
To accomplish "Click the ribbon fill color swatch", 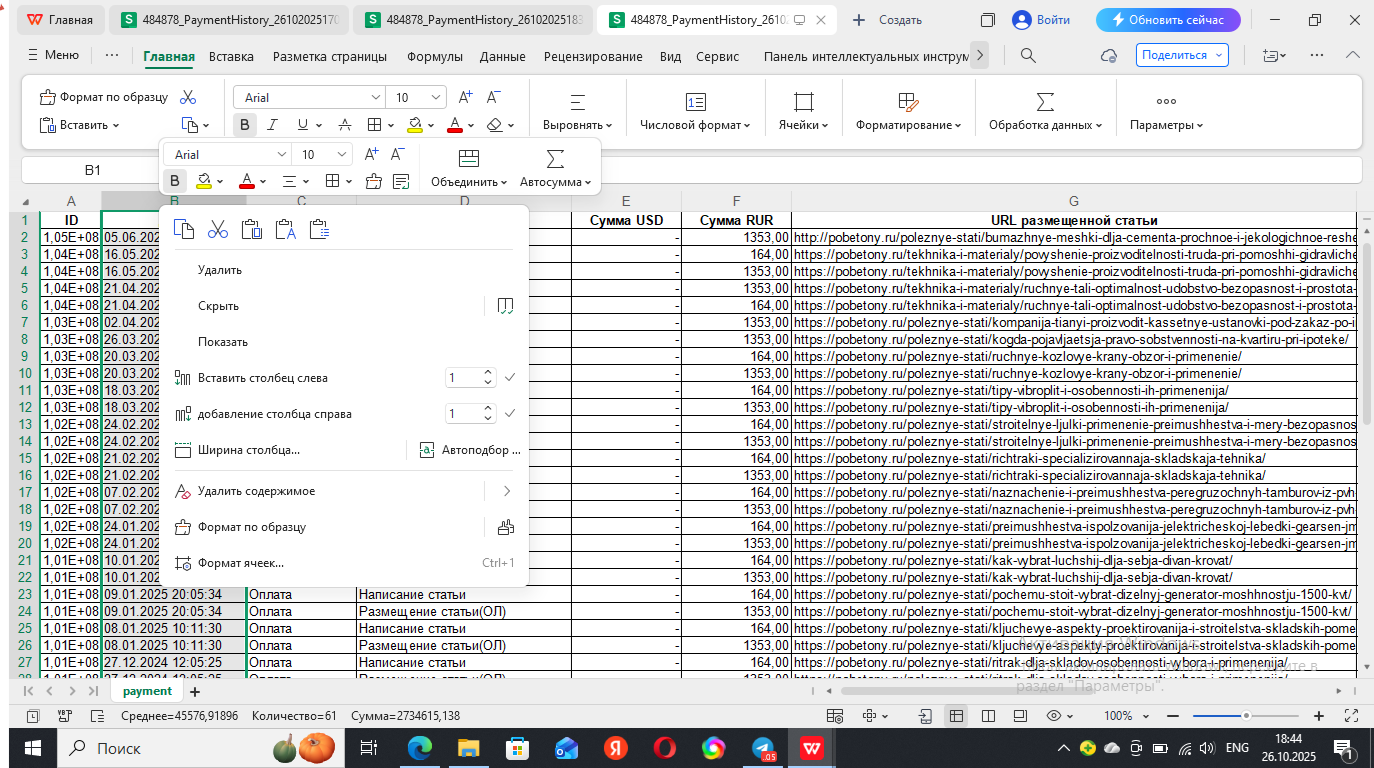I will tap(415, 125).
